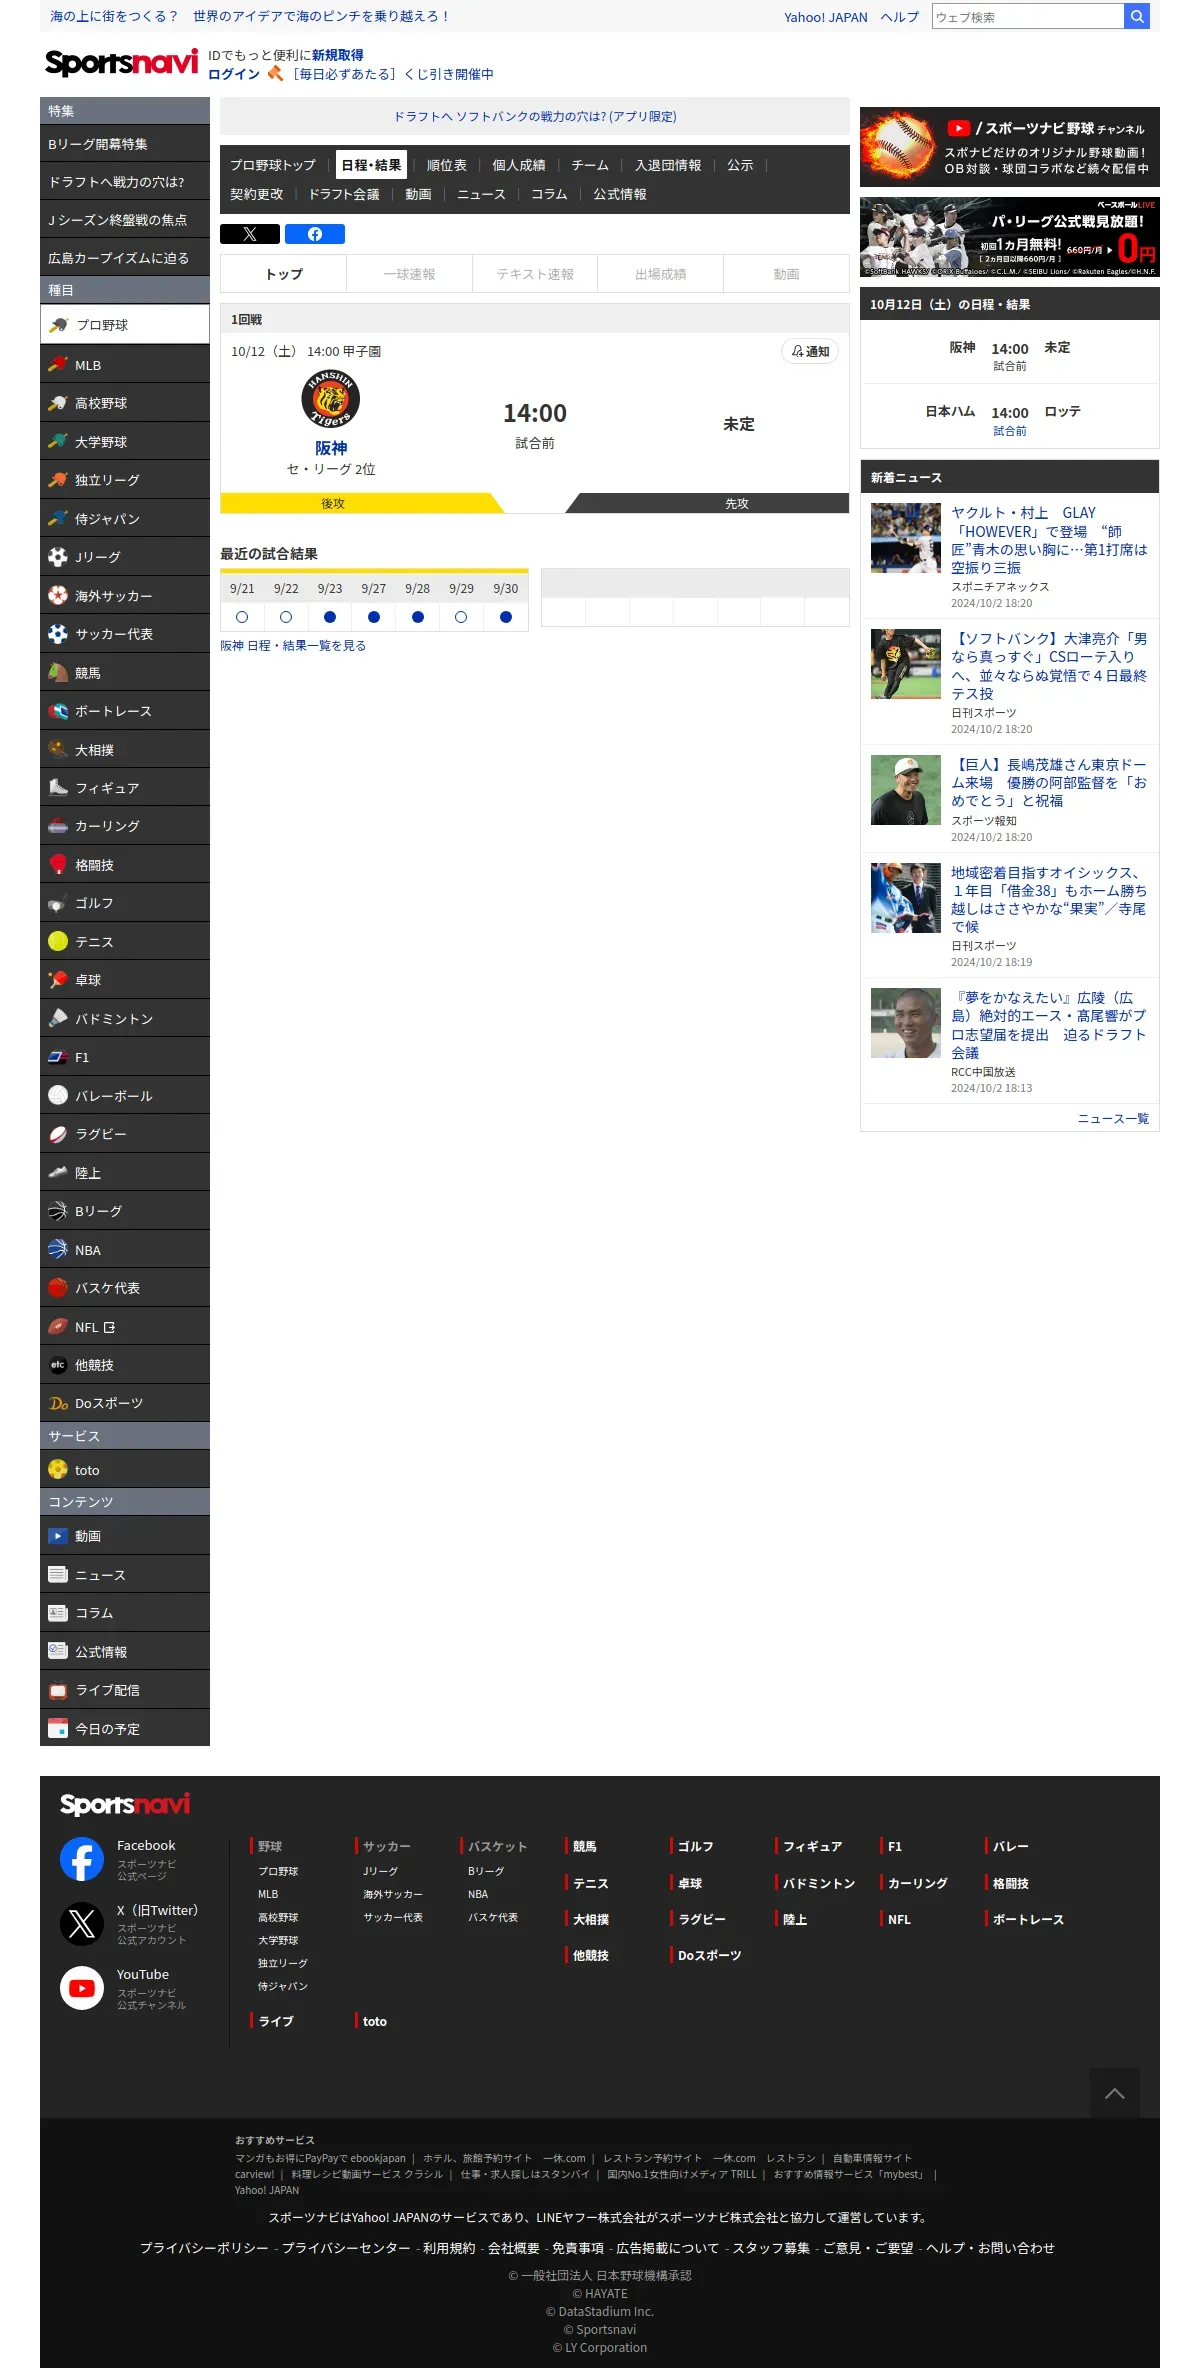1200x2368 pixels.
Task: Open 日本ハム vs ロッテ 試合前 link
Action: [1010, 431]
